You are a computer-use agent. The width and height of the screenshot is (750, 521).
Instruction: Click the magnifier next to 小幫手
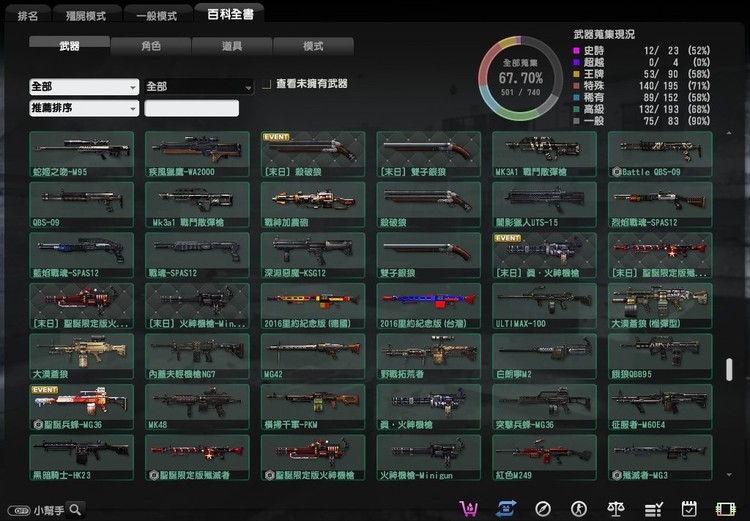click(76, 510)
